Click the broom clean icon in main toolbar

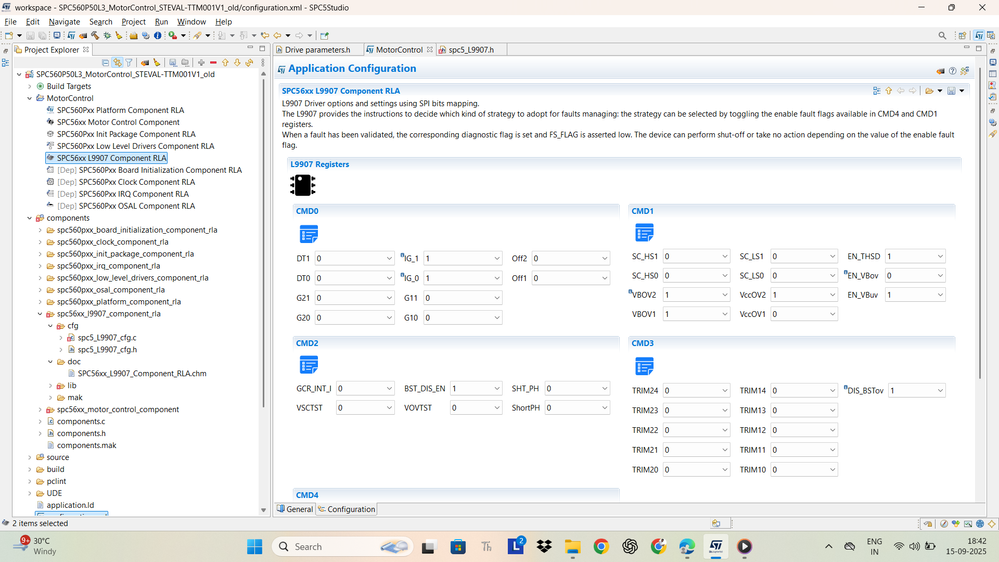click(x=119, y=36)
